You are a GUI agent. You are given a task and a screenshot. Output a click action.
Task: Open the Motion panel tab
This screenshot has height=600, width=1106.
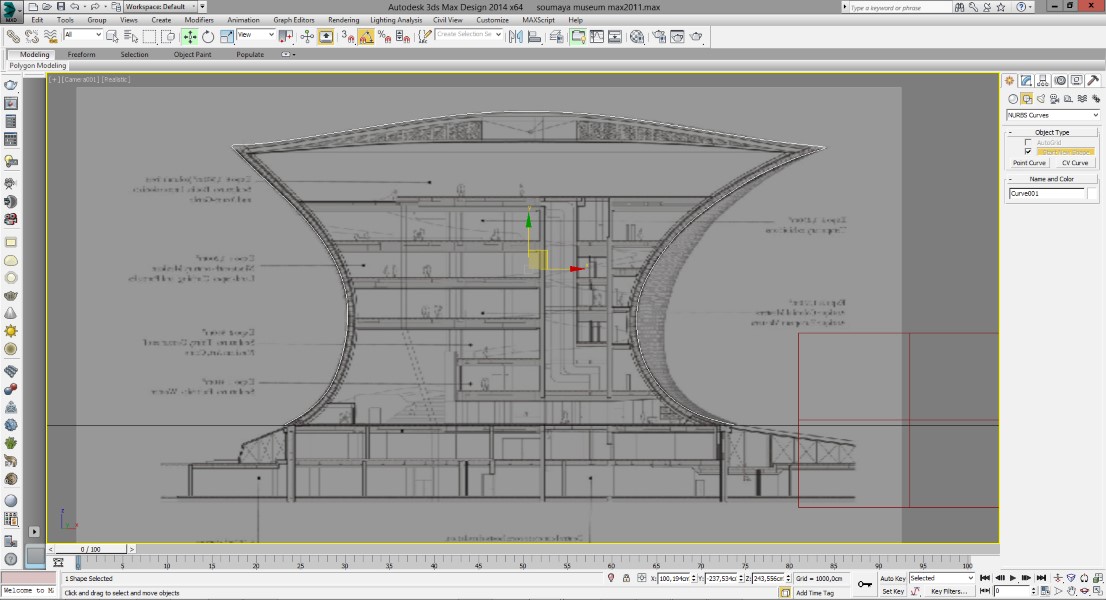pos(1059,80)
